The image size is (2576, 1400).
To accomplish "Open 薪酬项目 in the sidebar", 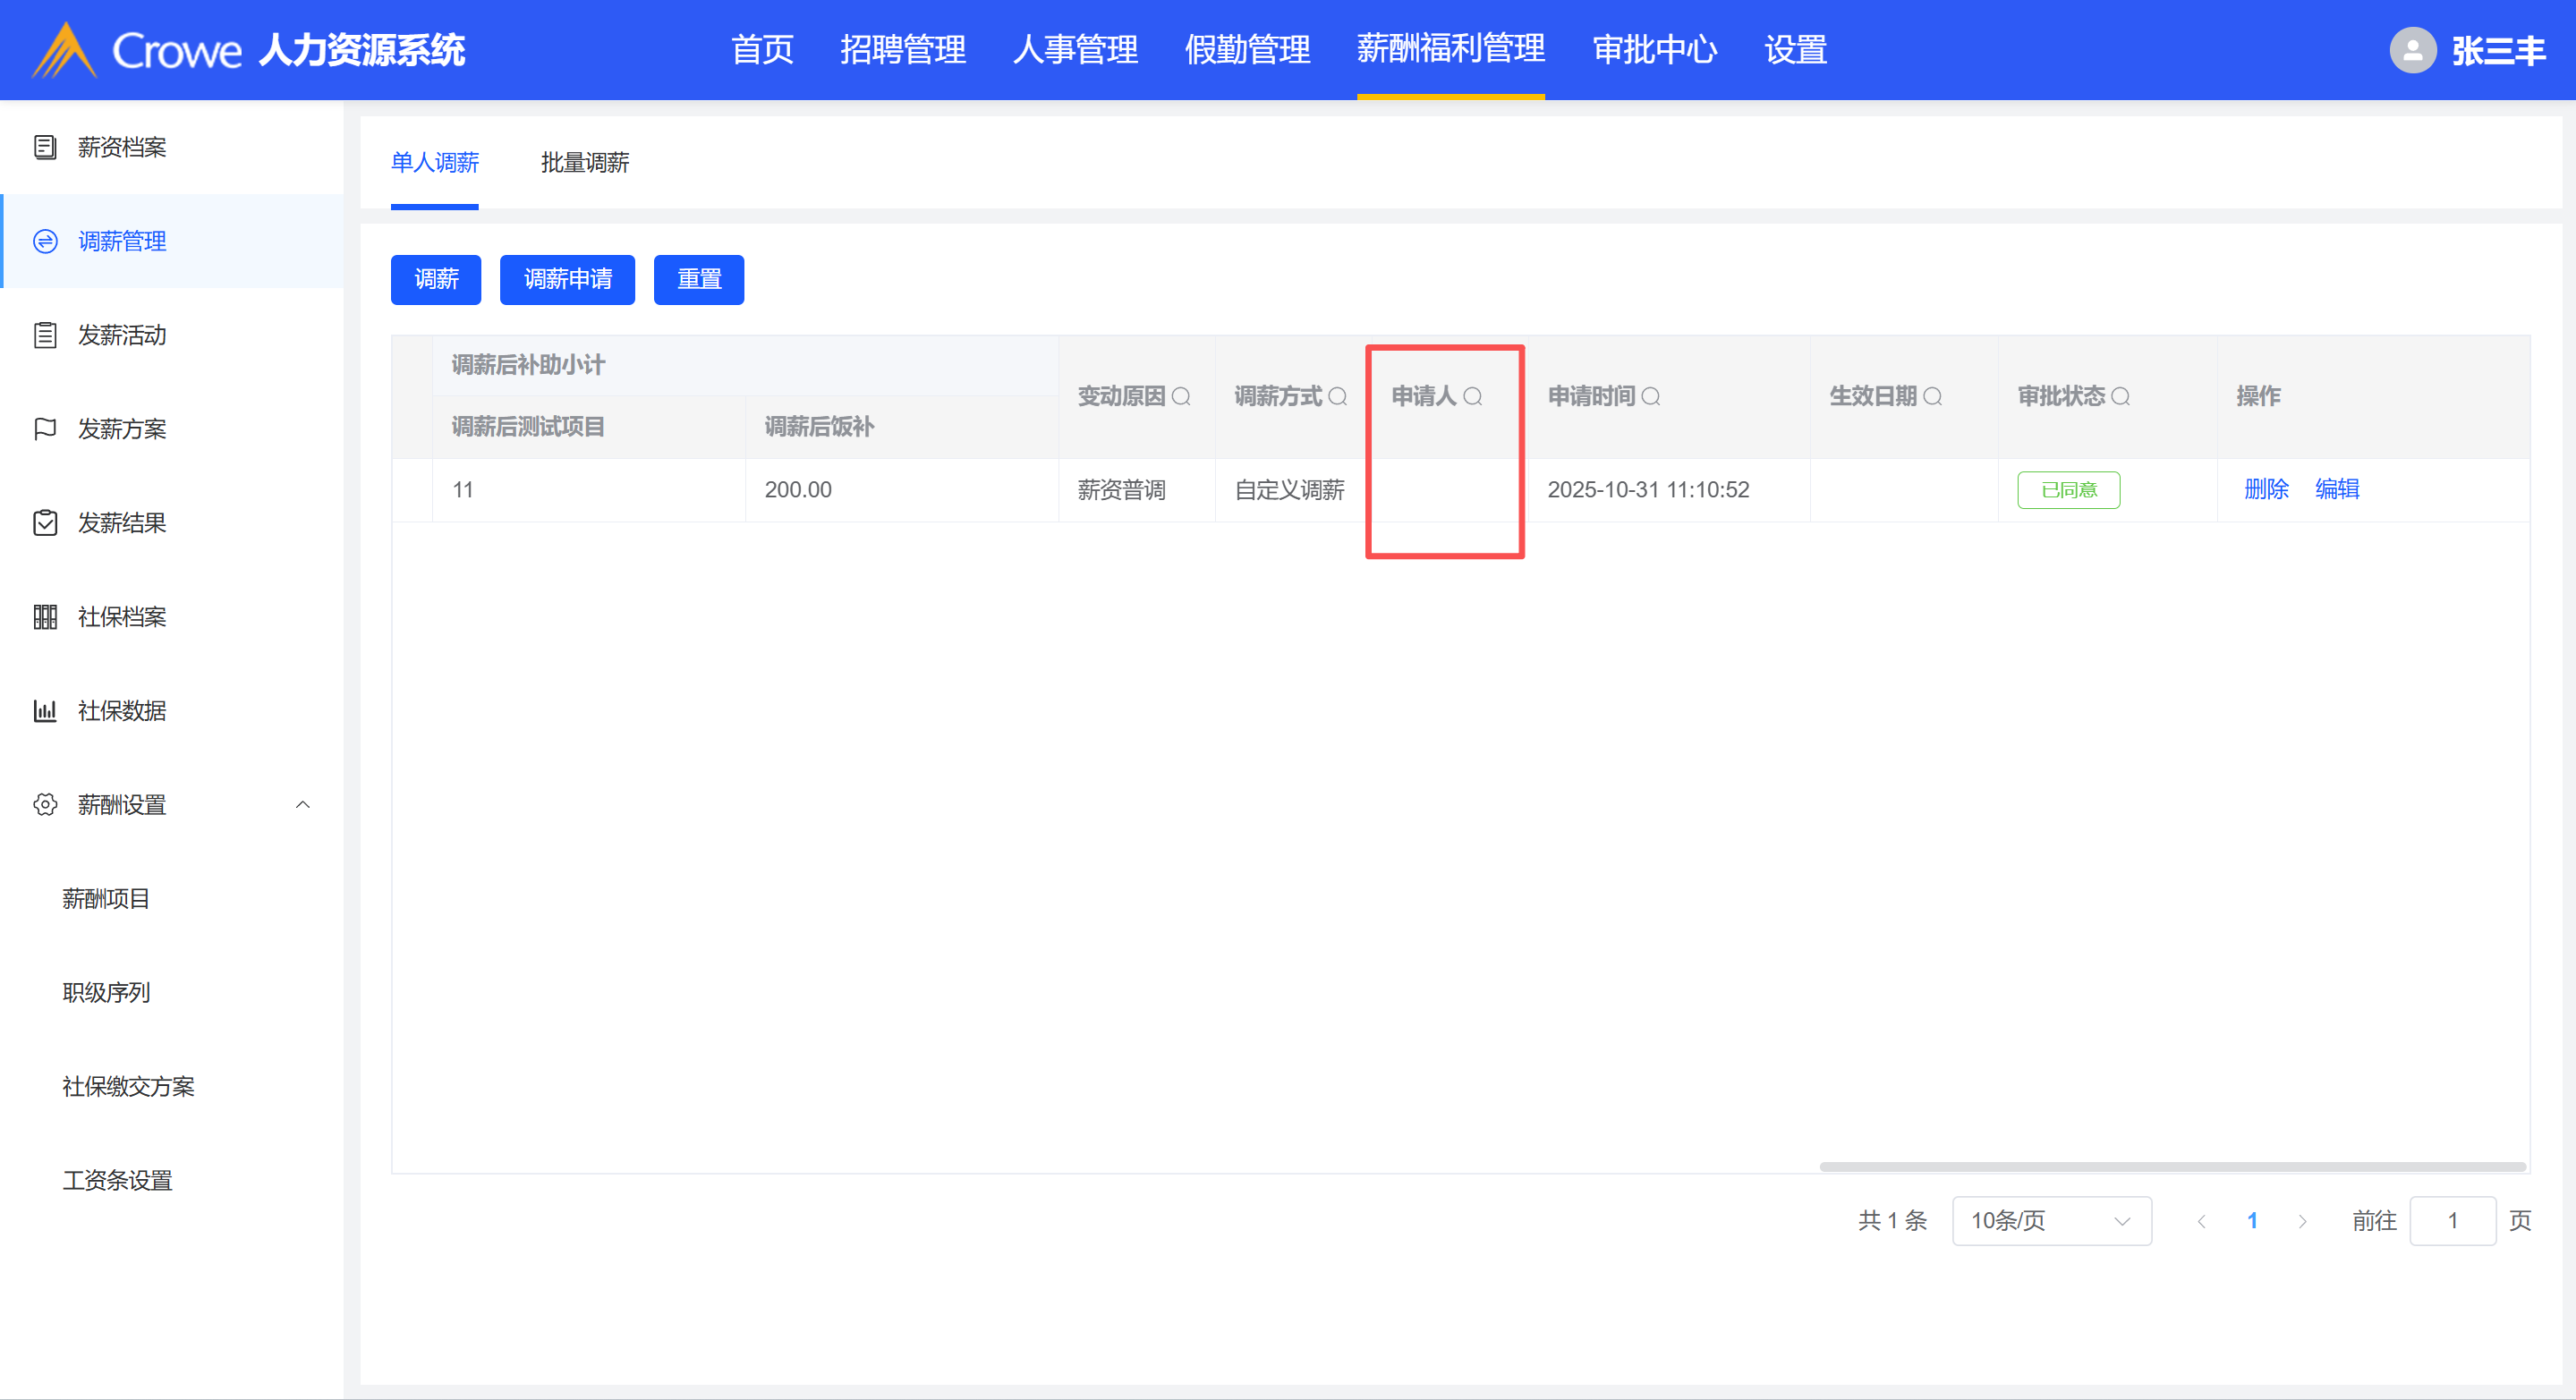I will [x=106, y=899].
